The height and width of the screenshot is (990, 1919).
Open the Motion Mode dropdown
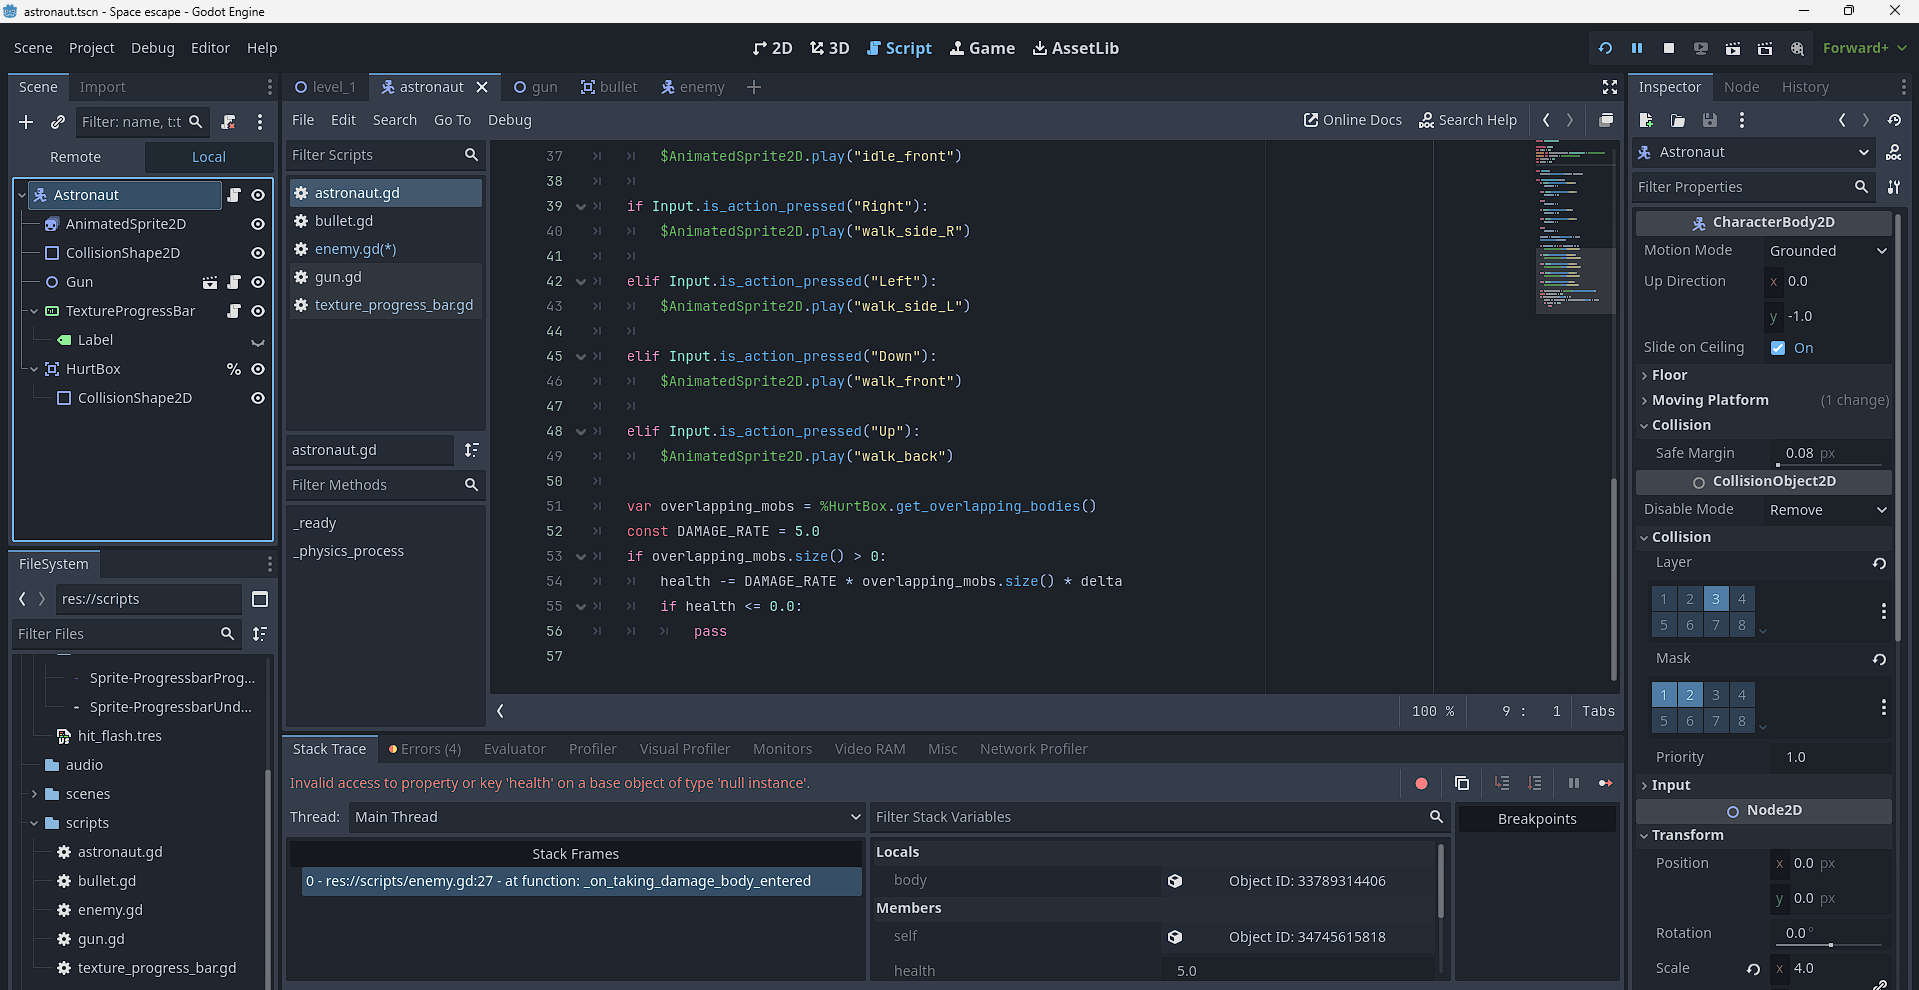coord(1827,251)
